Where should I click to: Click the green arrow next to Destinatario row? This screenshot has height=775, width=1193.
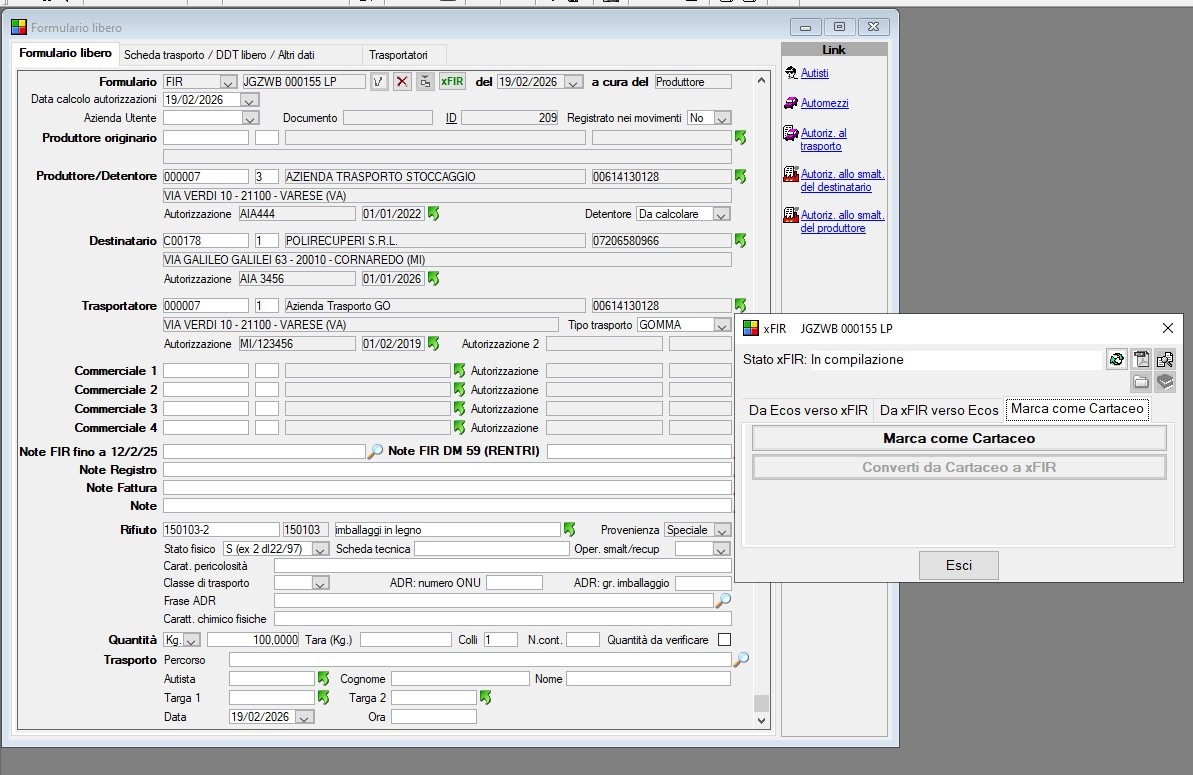[740, 241]
